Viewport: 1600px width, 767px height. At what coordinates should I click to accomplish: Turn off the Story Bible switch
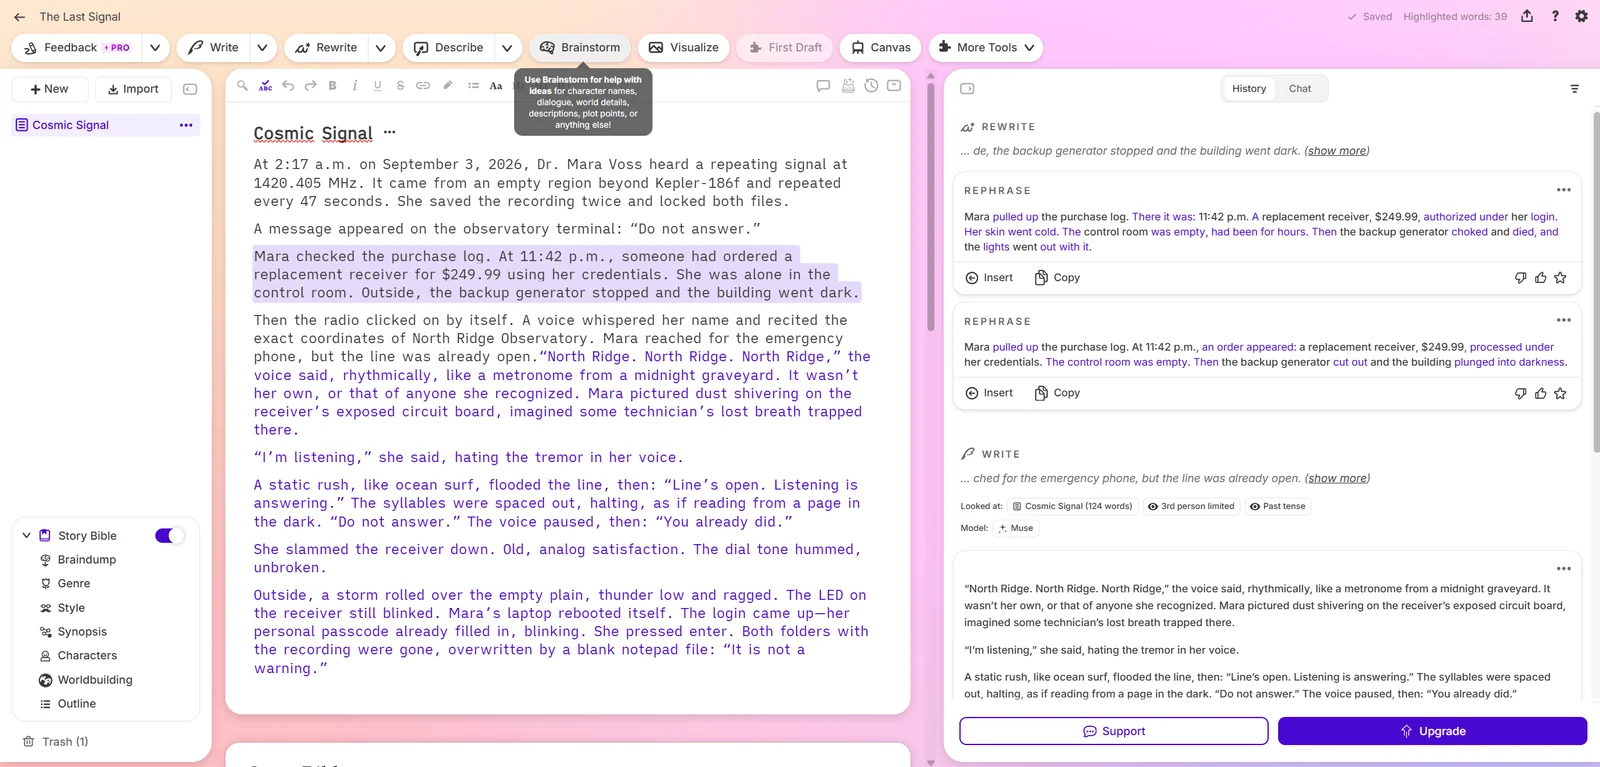point(169,536)
